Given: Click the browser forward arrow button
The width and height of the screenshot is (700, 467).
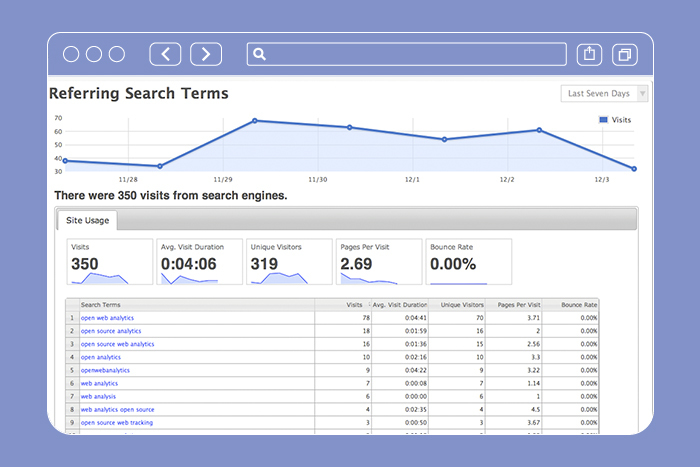Looking at the screenshot, I should (x=206, y=54).
